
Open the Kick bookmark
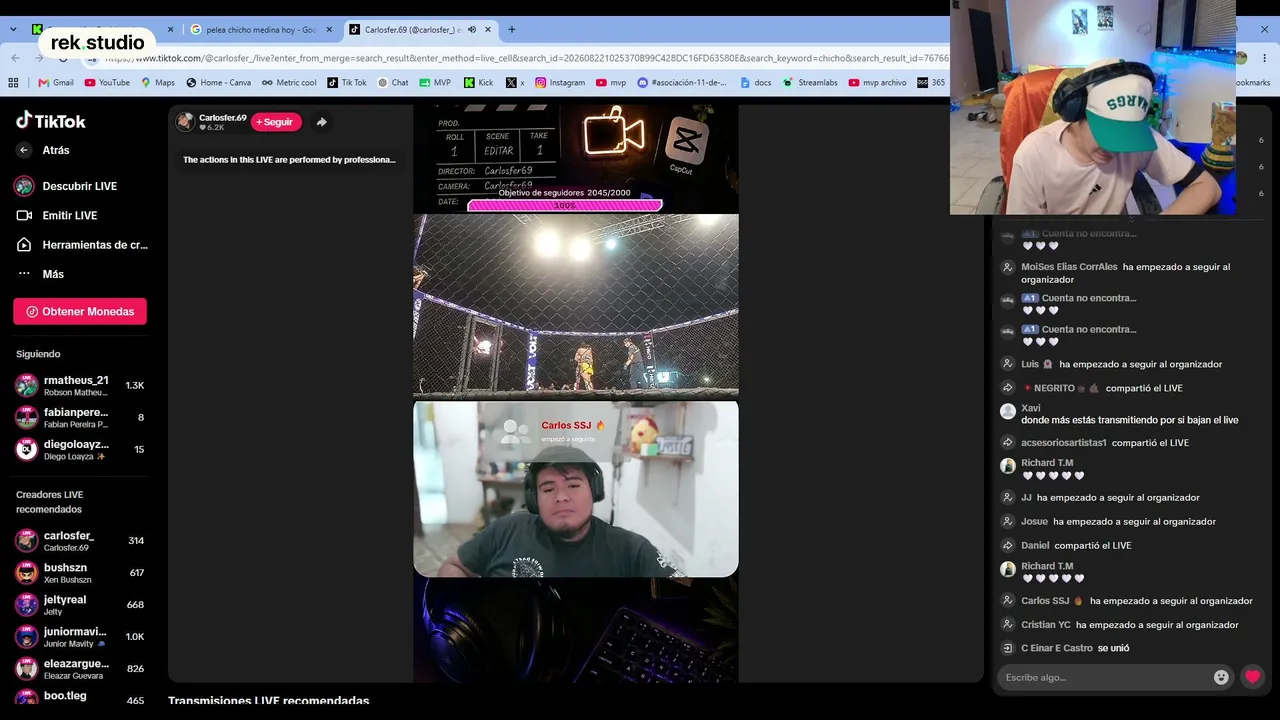479,83
